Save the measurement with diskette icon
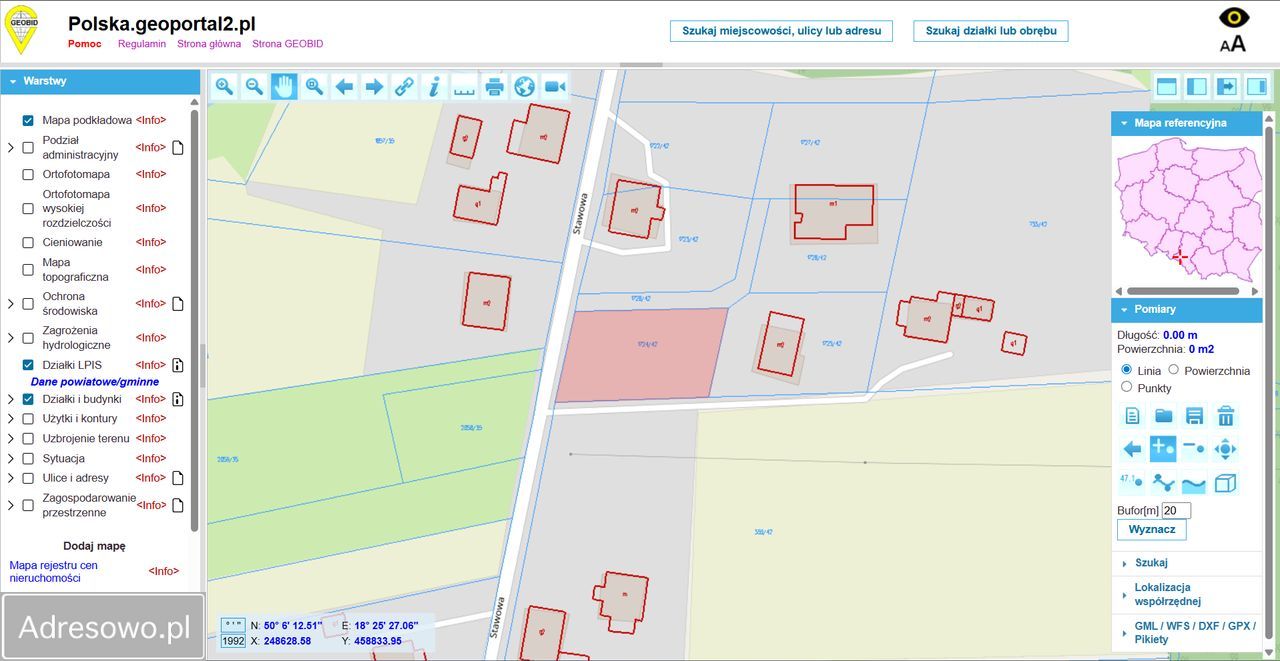 coord(1194,416)
